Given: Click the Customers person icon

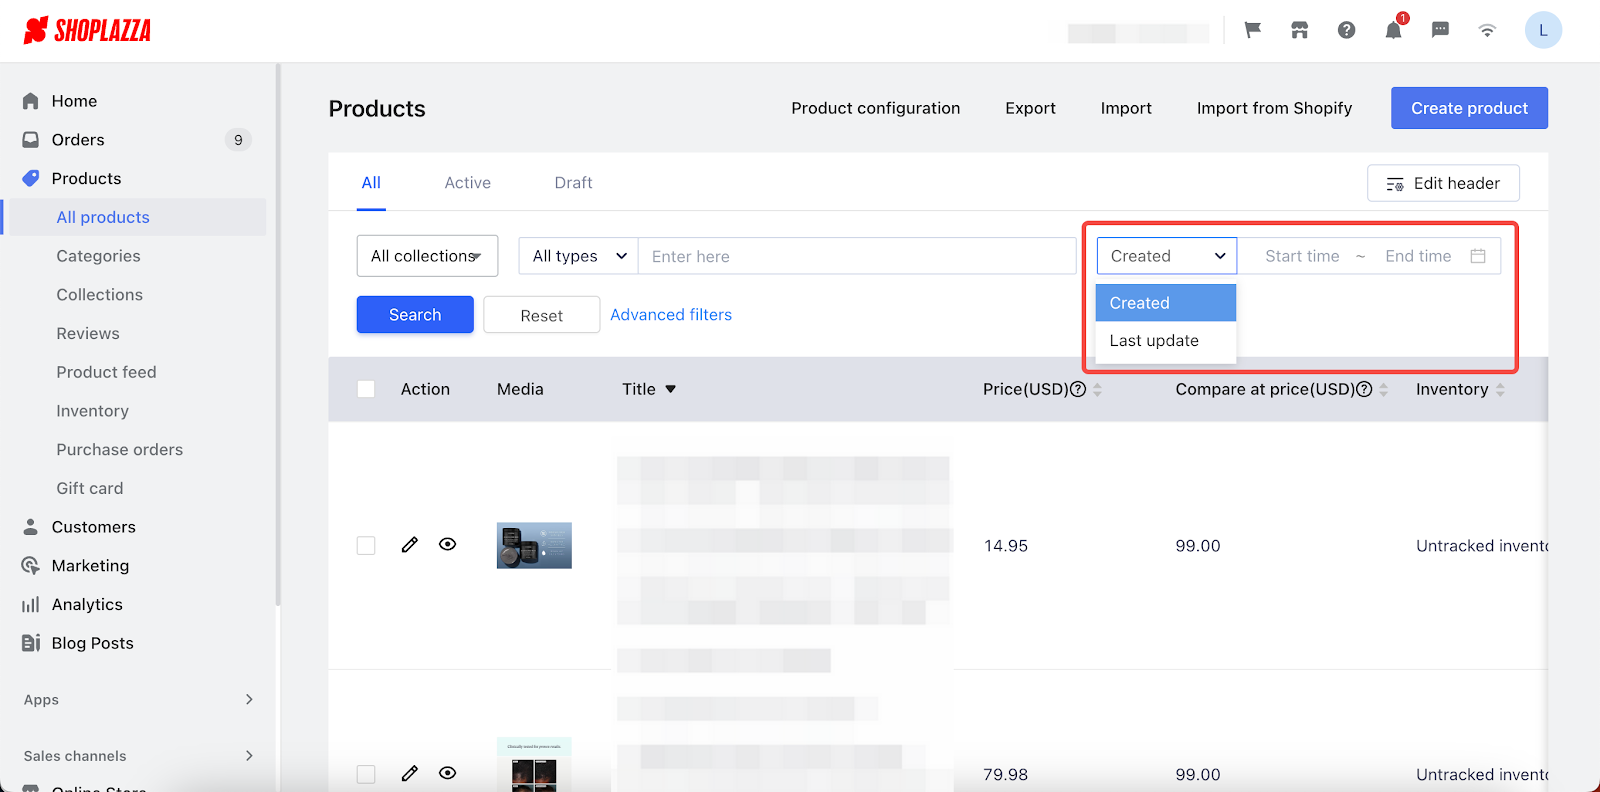Looking at the screenshot, I should pyautogui.click(x=31, y=527).
